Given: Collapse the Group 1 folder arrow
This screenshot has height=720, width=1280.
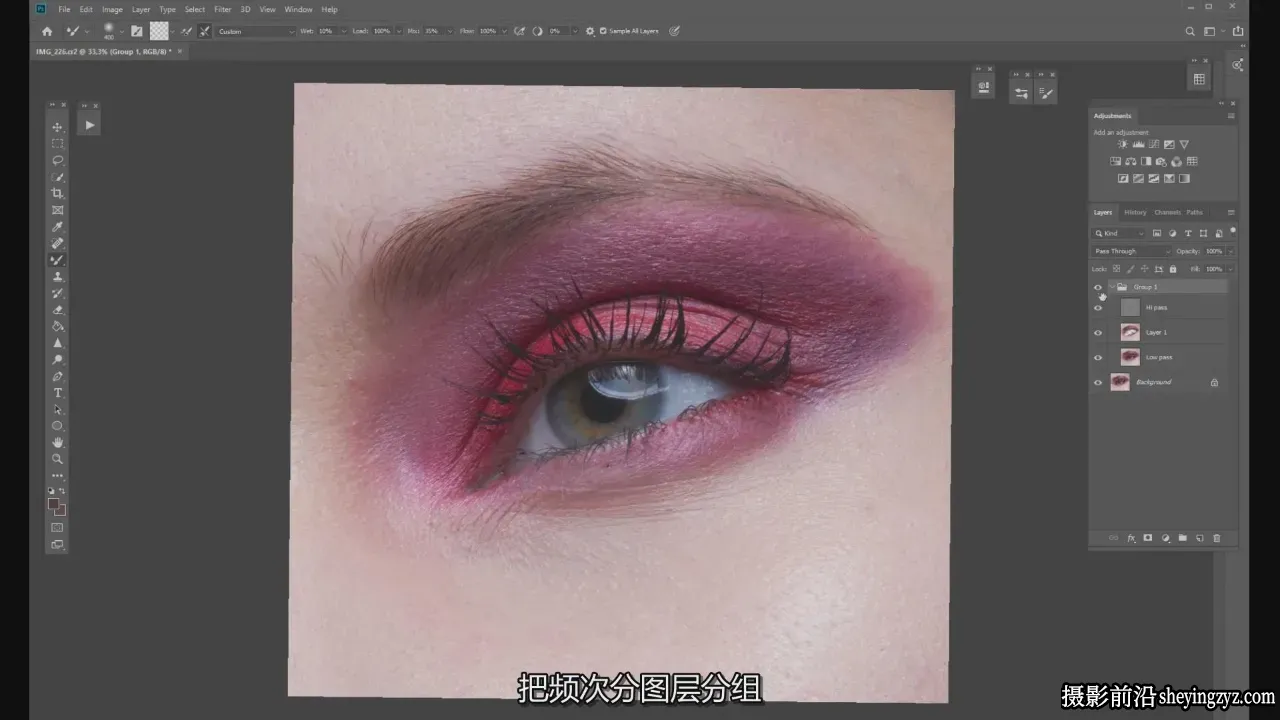Looking at the screenshot, I should pyautogui.click(x=1111, y=287).
